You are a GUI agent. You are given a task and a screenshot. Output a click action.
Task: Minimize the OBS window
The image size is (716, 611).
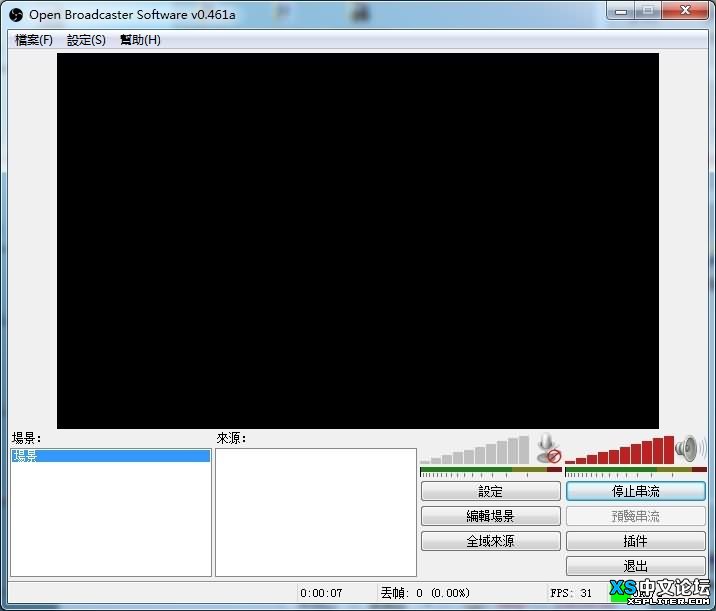621,11
